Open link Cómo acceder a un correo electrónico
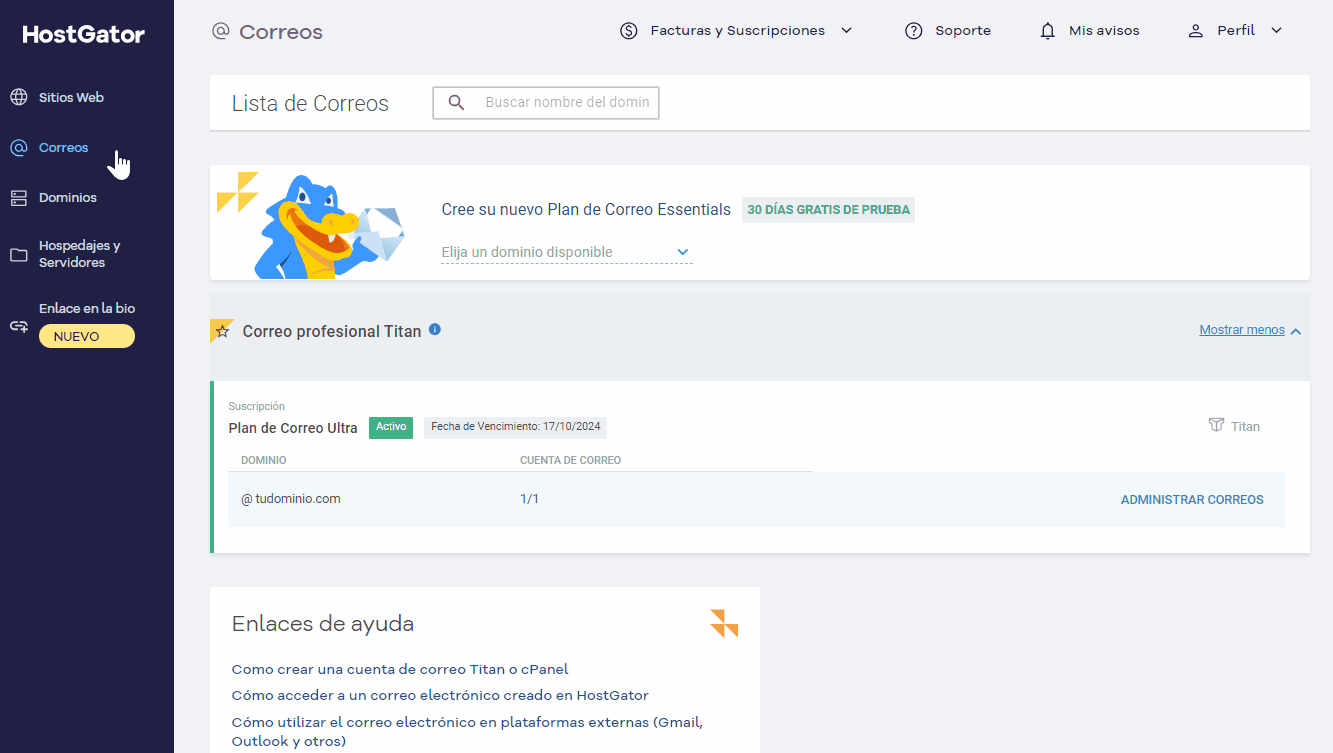Viewport: 1333px width, 753px height. tap(440, 695)
